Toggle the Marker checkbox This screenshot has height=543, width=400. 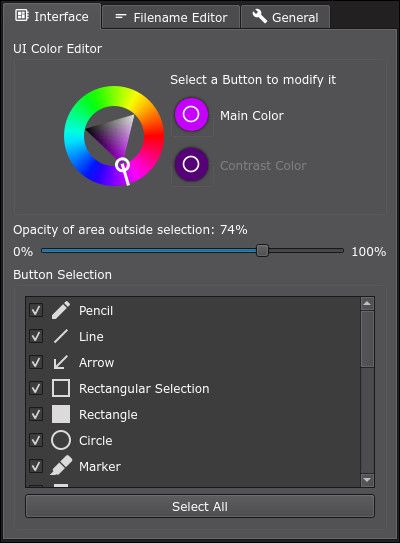point(36,466)
